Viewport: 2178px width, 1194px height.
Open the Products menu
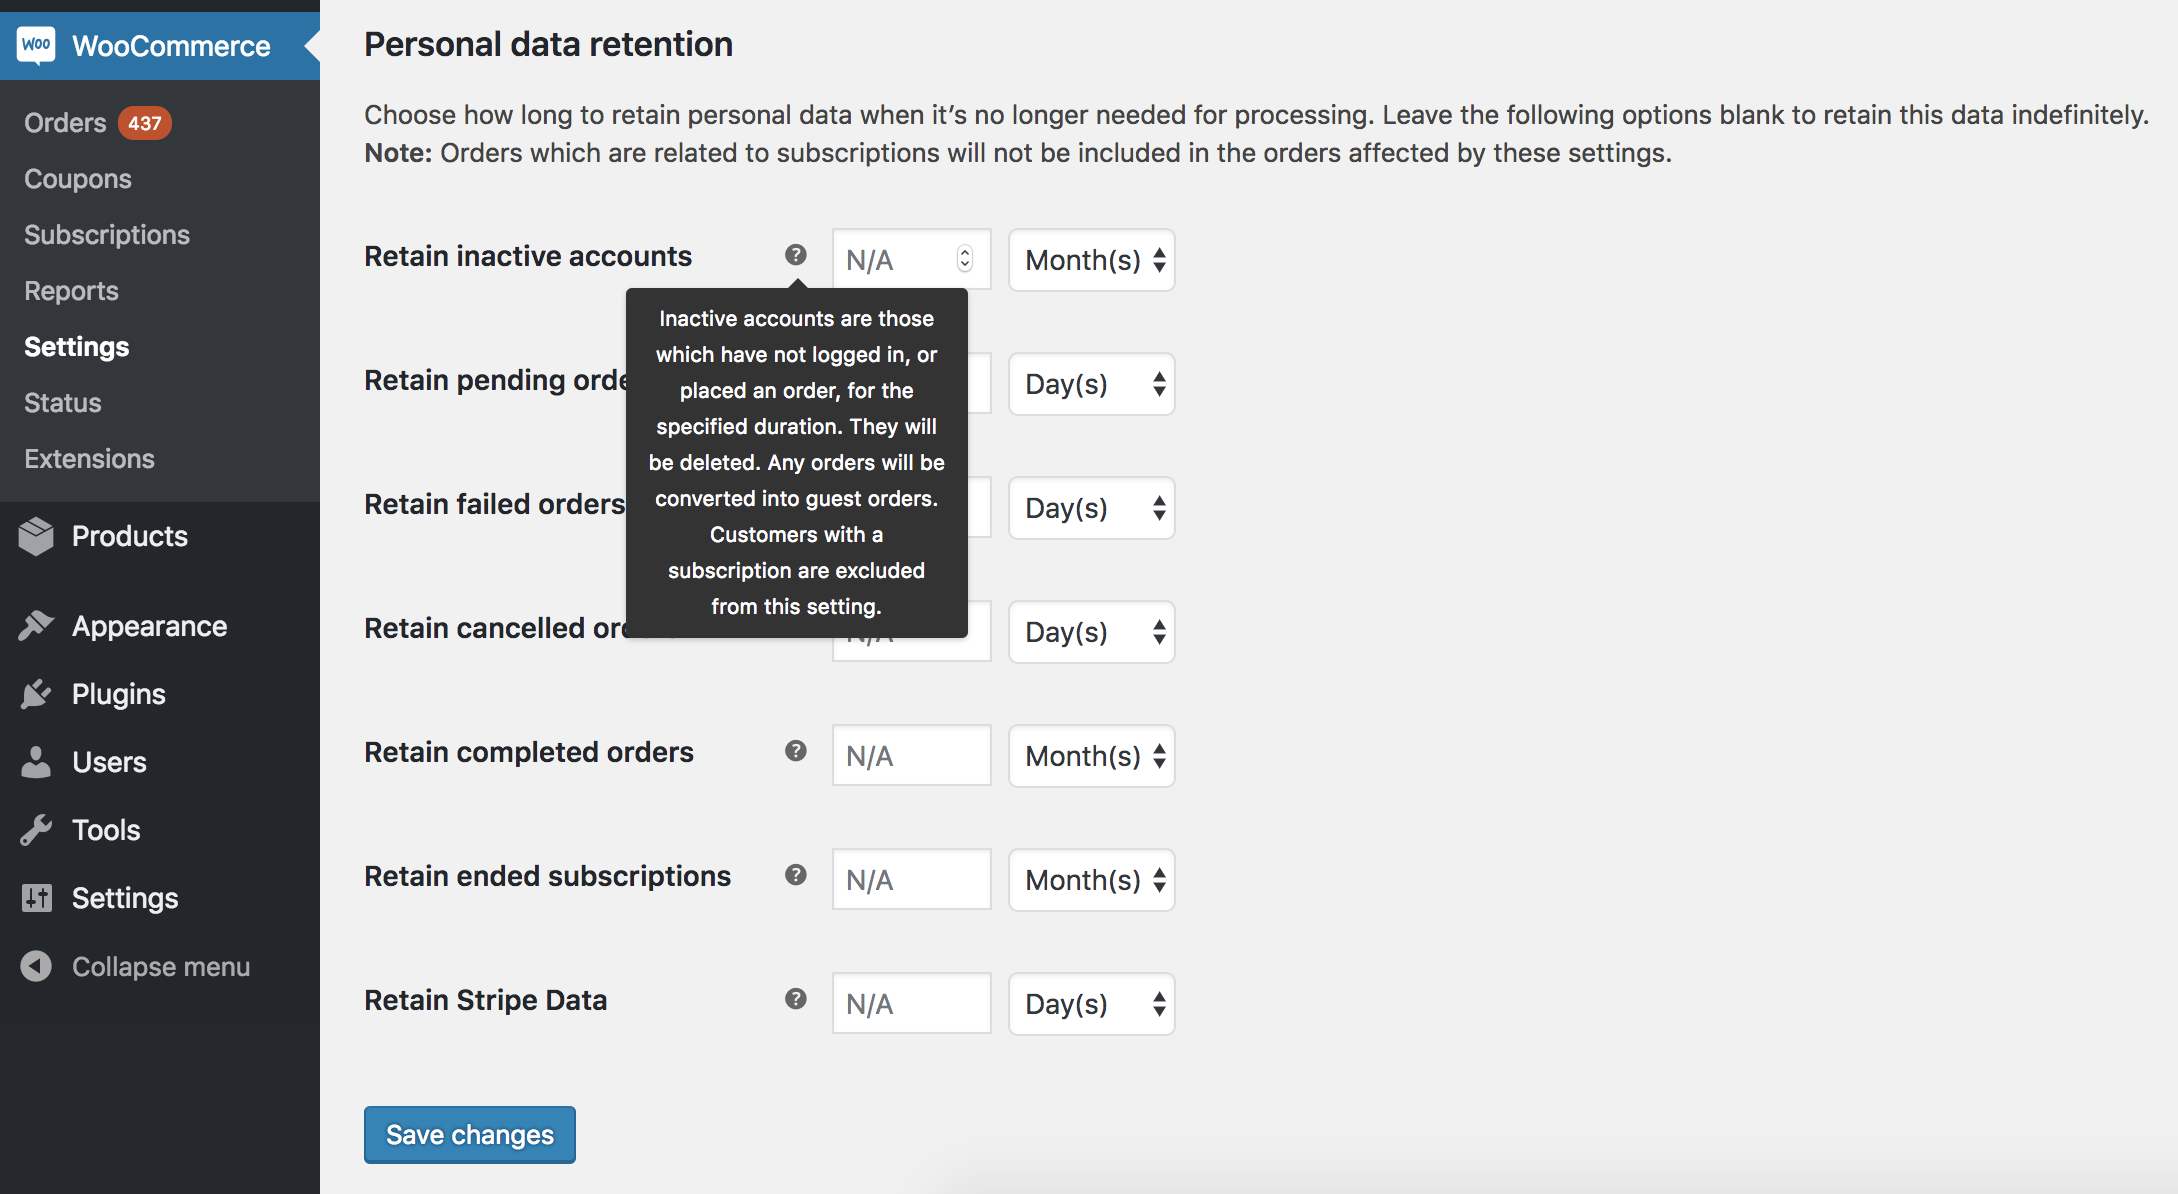tap(160, 536)
